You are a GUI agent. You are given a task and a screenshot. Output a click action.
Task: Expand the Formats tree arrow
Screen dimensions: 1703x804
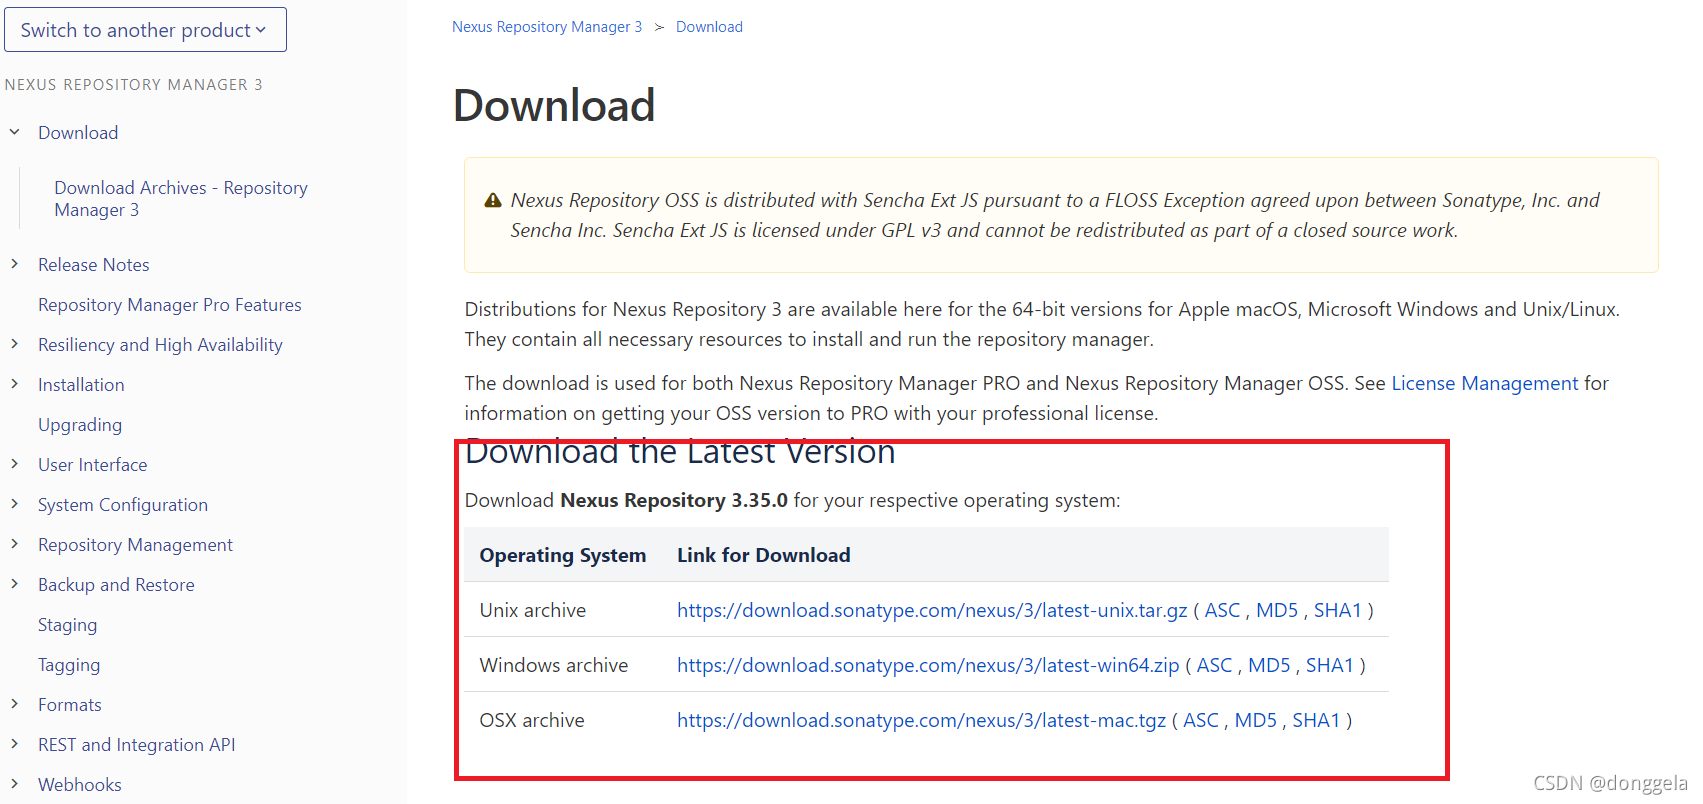click(15, 704)
